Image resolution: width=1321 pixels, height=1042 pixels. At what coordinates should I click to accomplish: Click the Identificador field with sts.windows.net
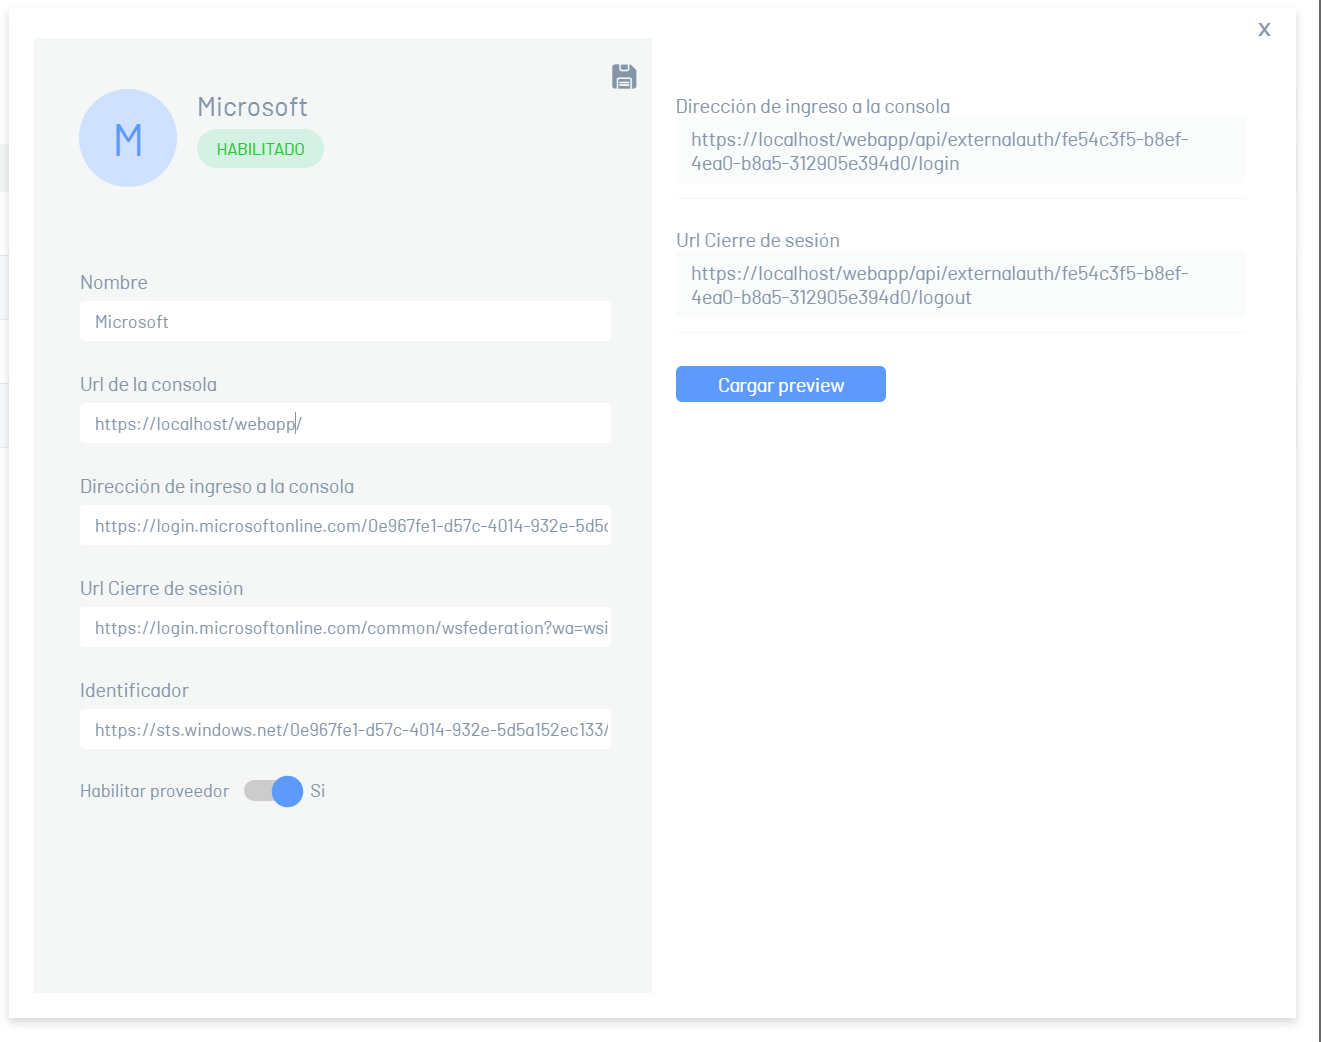(x=345, y=729)
